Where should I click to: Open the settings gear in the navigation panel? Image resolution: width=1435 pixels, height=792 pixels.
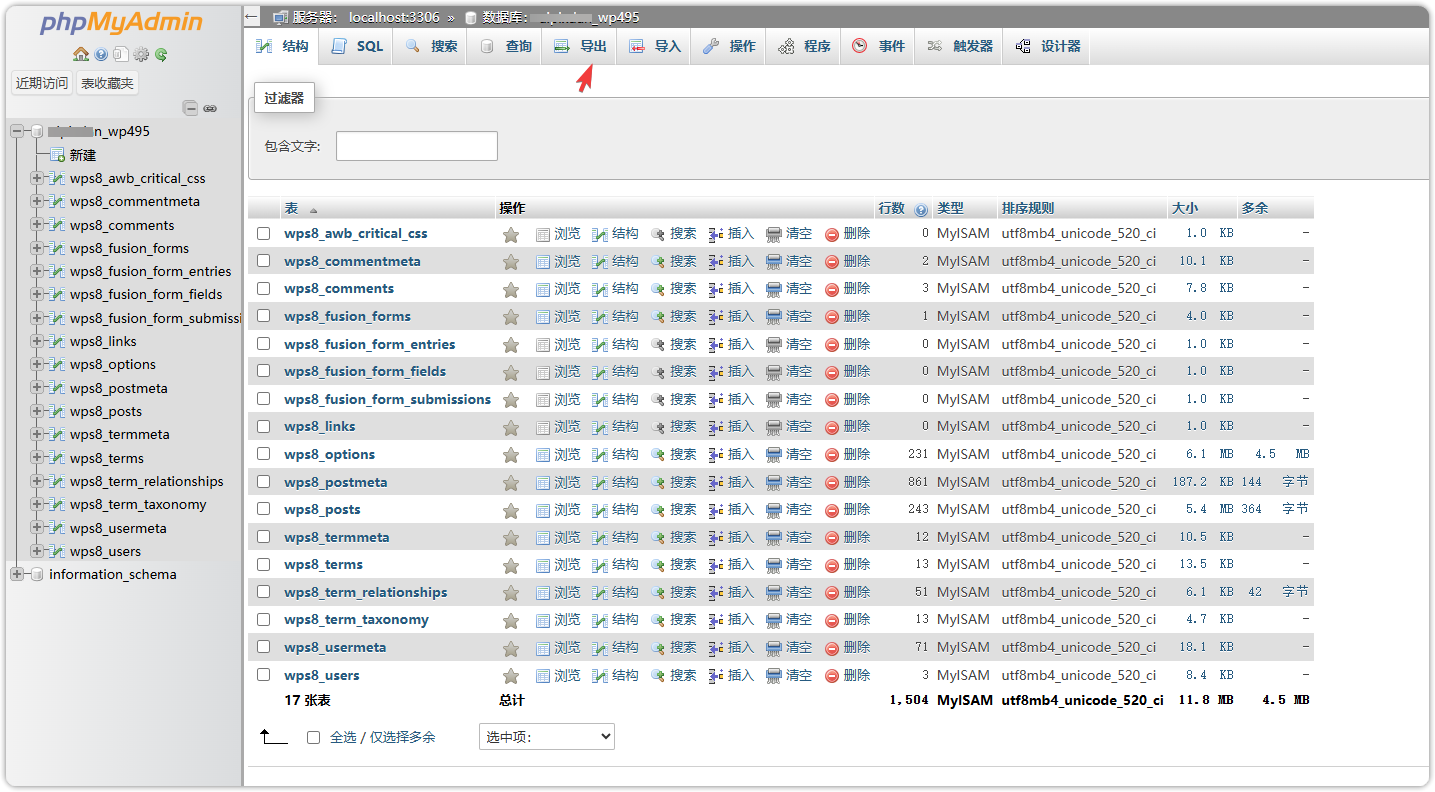141,54
